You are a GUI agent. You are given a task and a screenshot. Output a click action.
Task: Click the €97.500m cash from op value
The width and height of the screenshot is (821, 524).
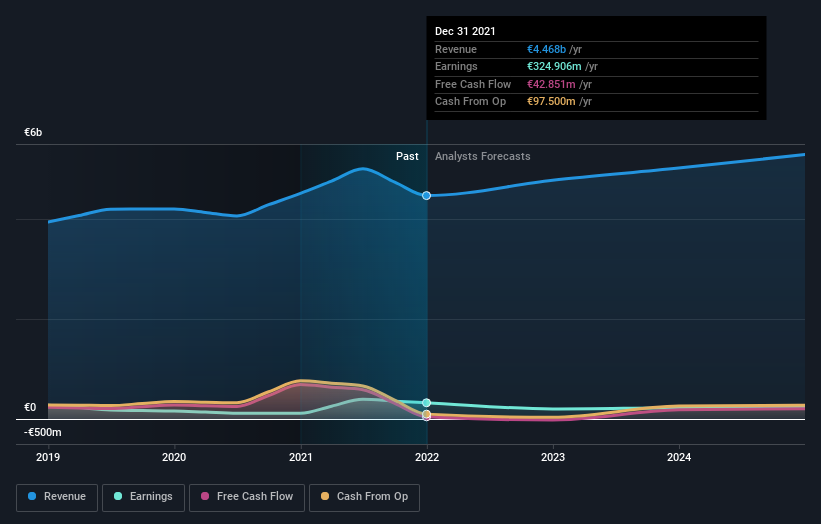(x=551, y=102)
